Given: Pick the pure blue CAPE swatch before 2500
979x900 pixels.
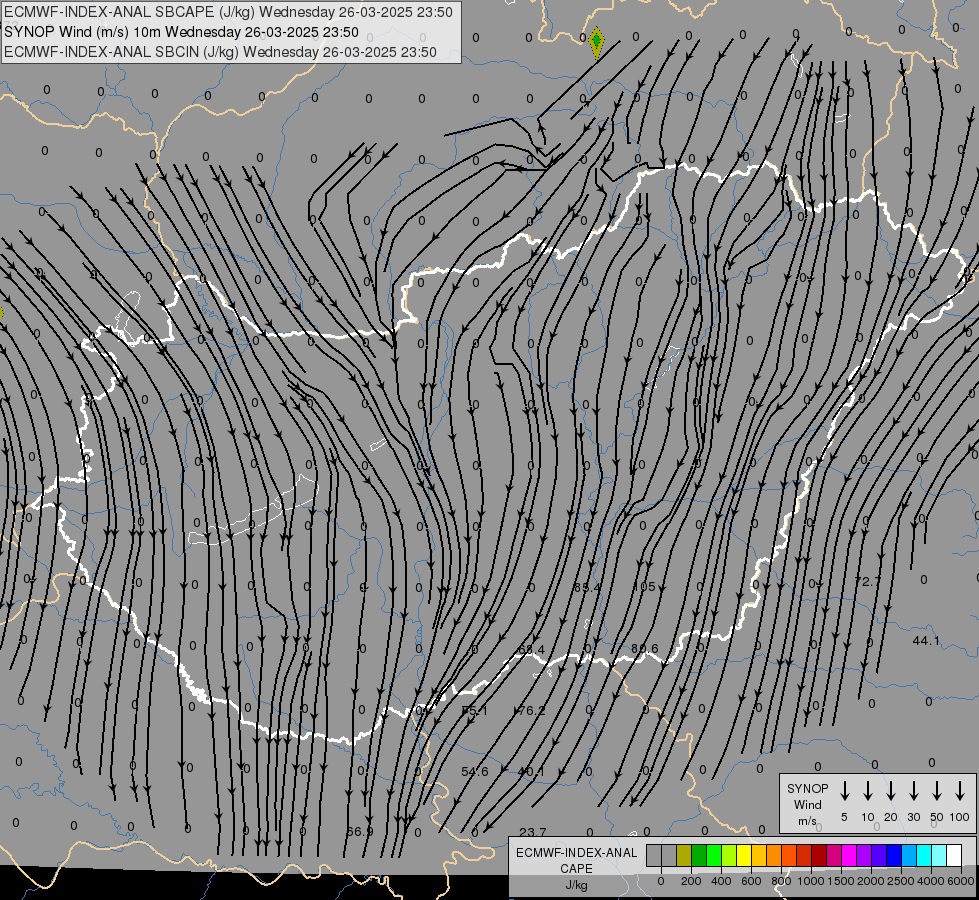Looking at the screenshot, I should pos(893,855).
